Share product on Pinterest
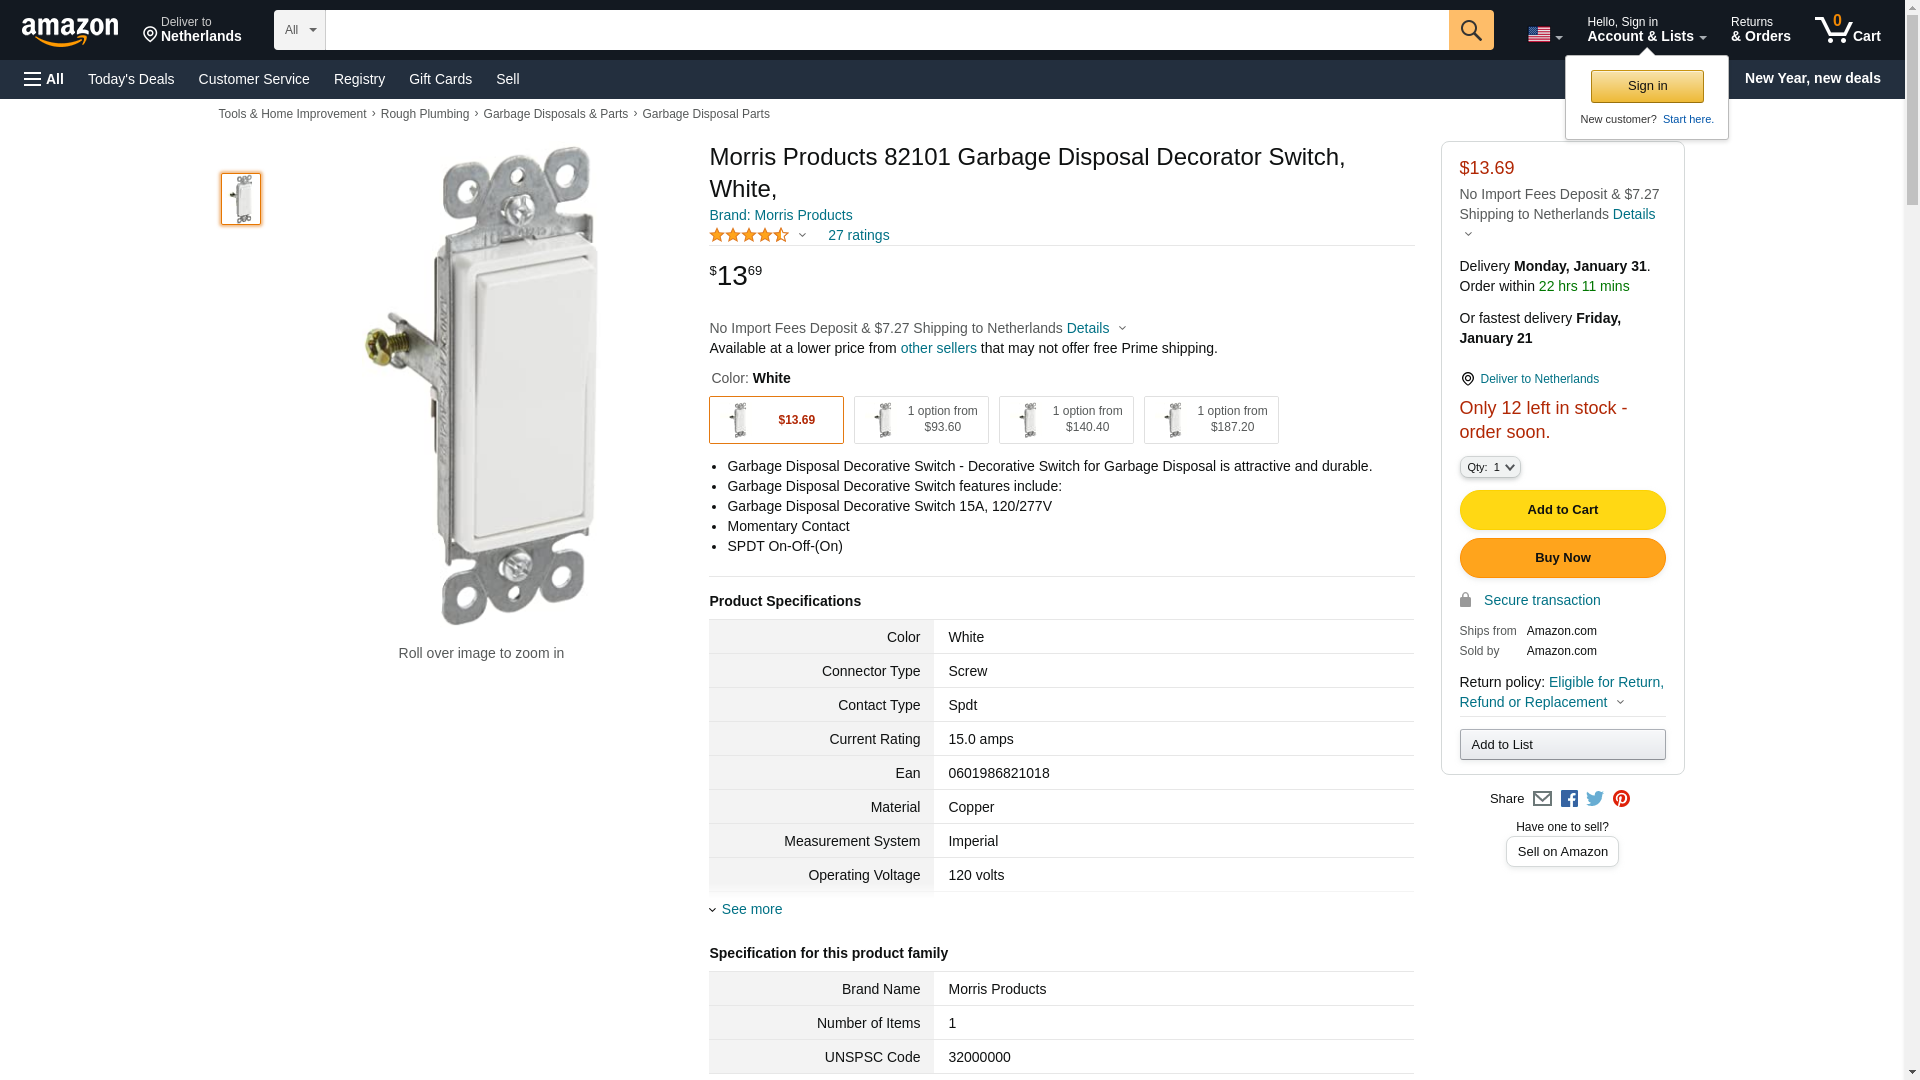Viewport: 1920px width, 1080px height. point(1621,799)
